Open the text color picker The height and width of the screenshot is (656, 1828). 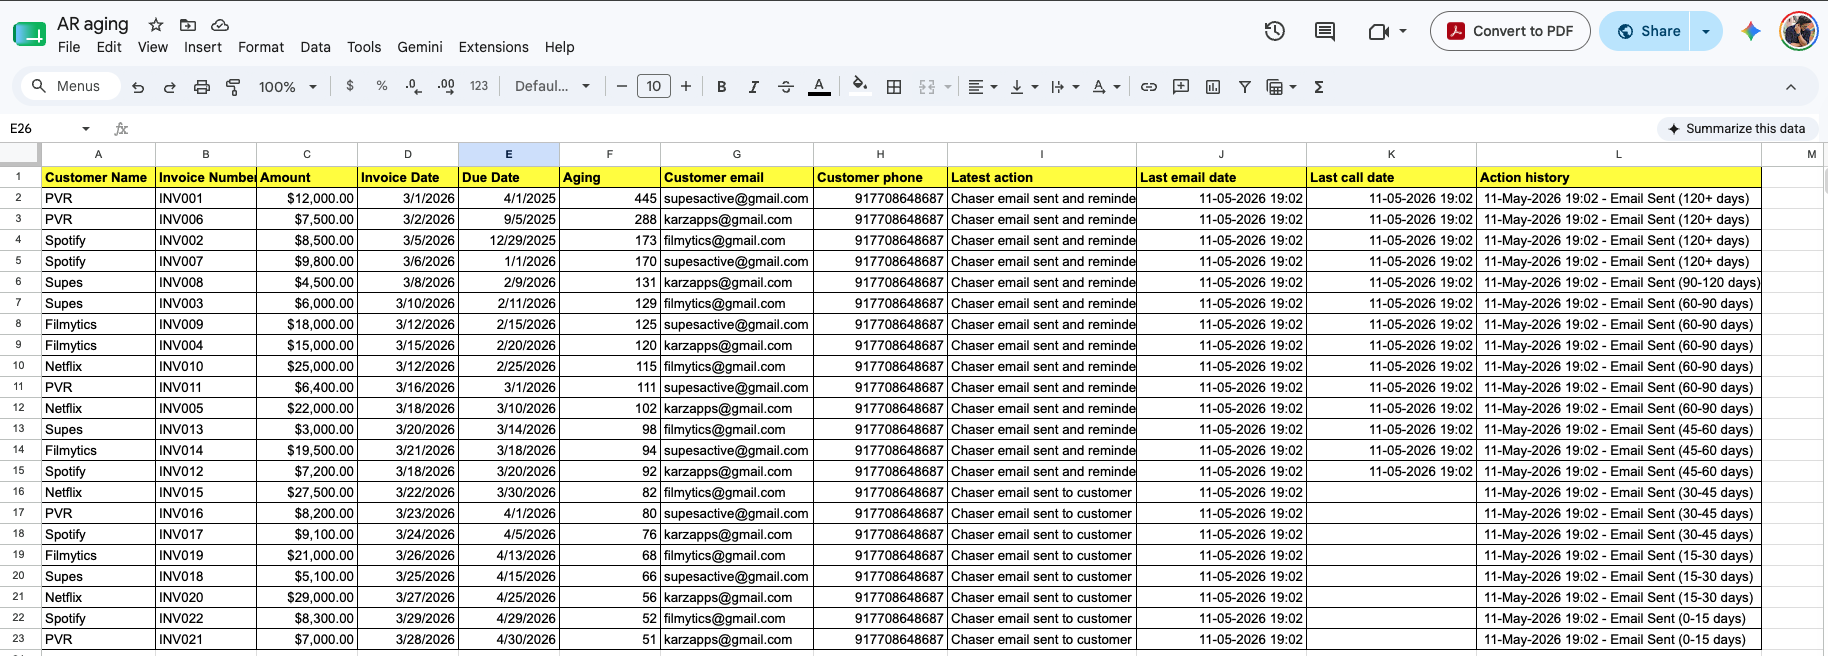819,87
